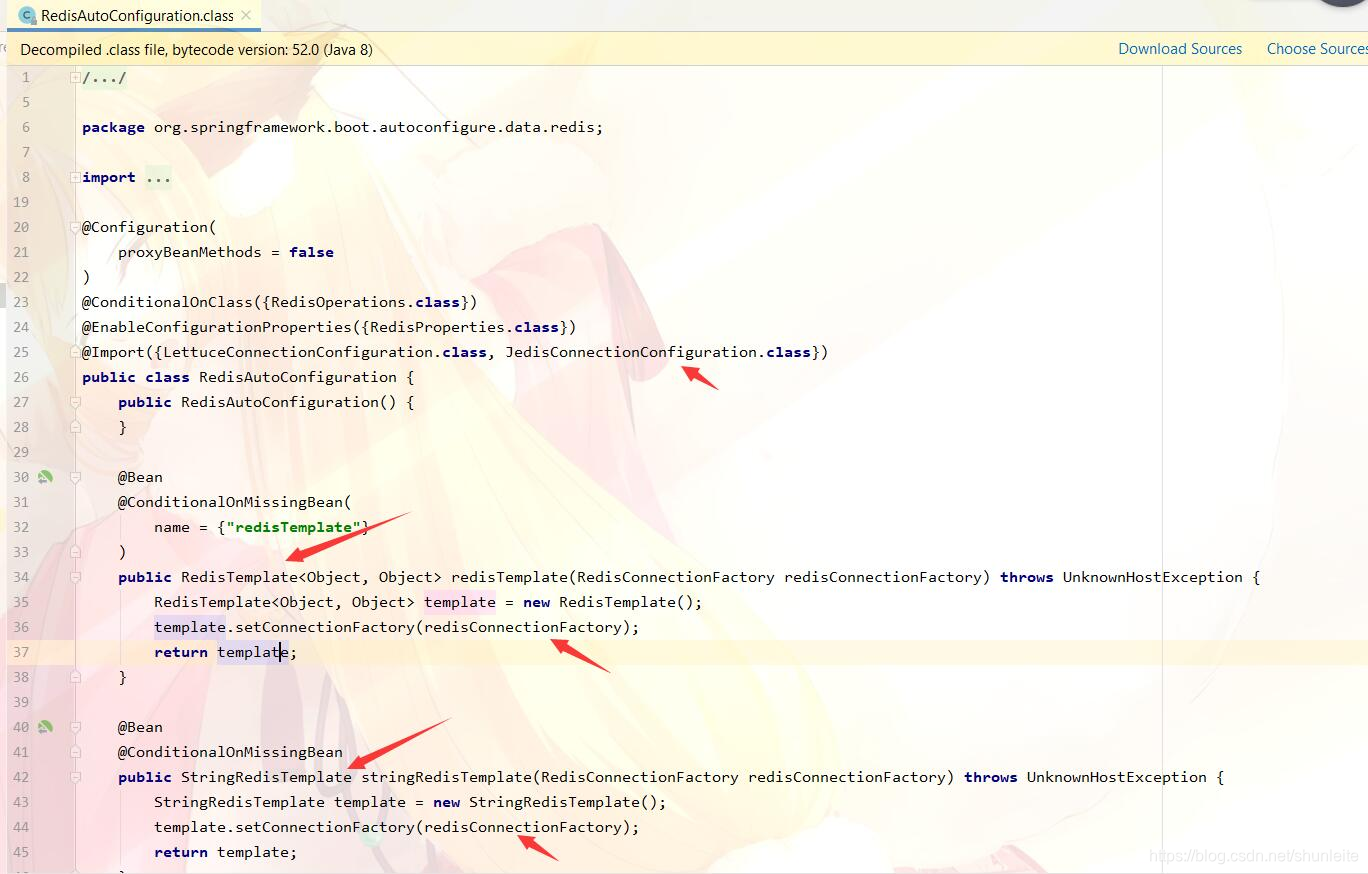The image size is (1368, 874).
Task: Expand the folded imports on line 8
Action: coord(75,177)
